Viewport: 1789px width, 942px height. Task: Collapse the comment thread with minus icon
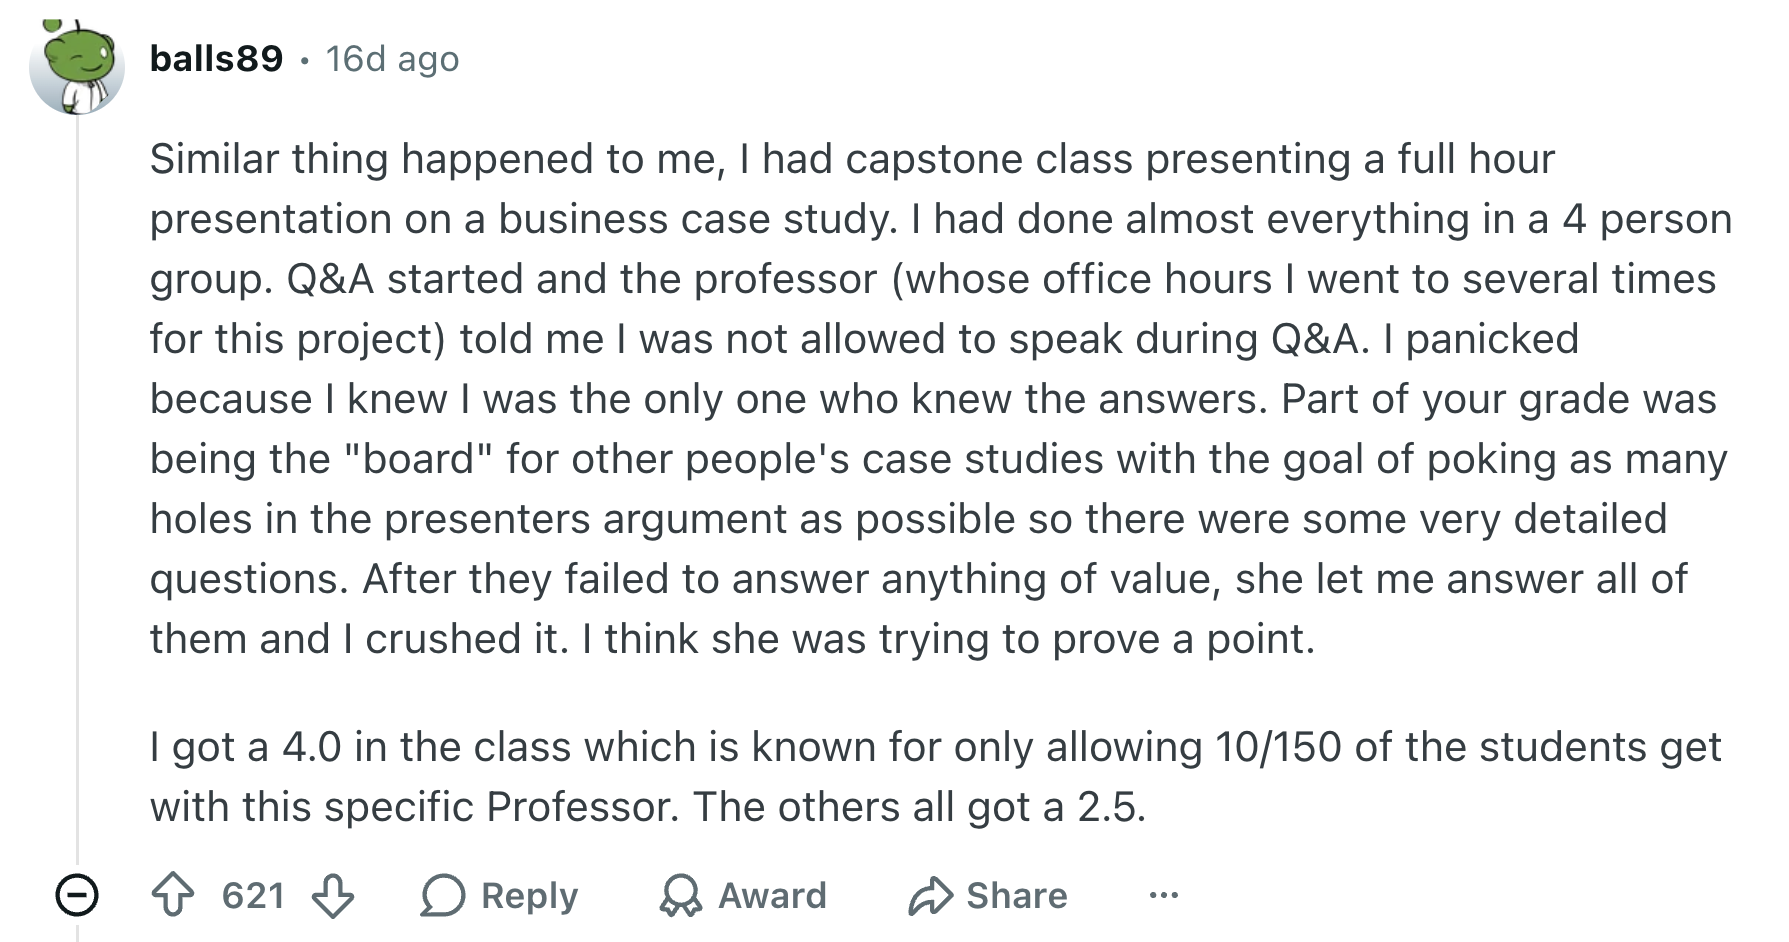click(77, 894)
